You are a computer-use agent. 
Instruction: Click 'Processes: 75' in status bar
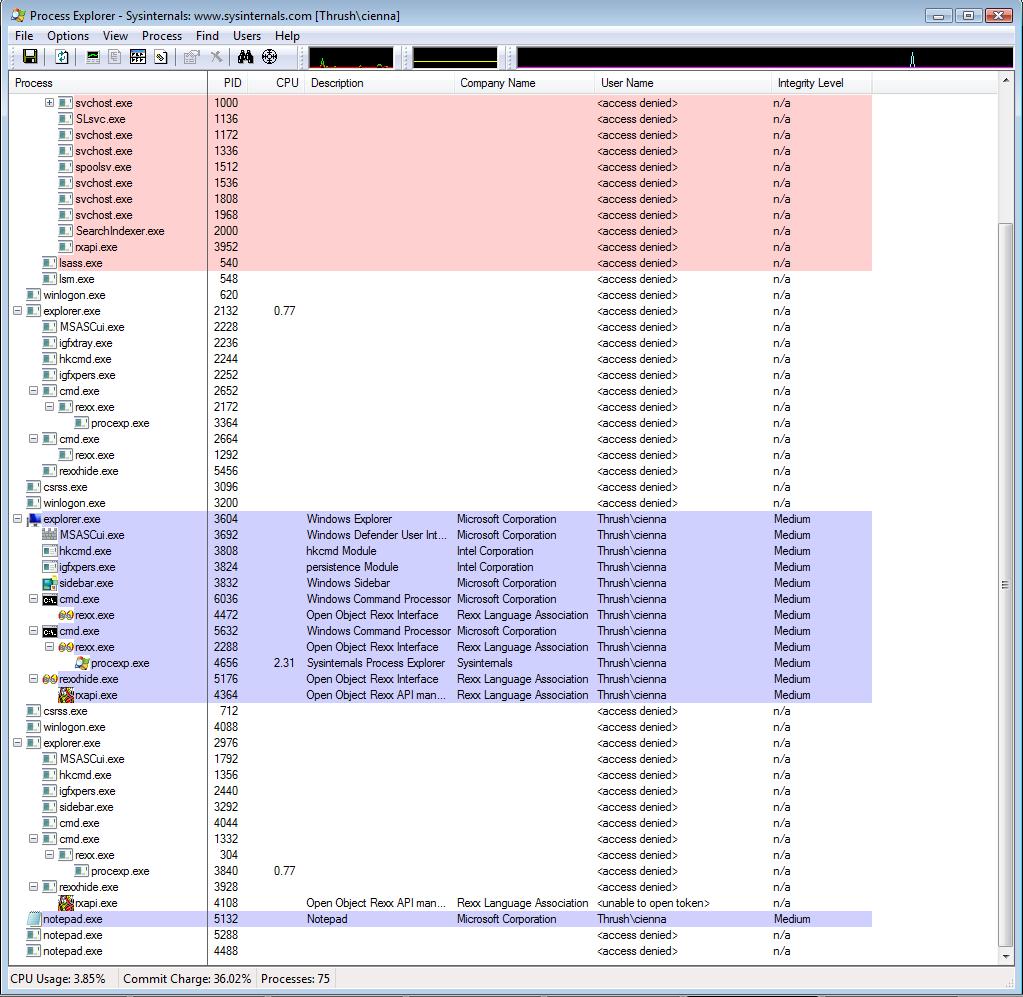pyautogui.click(x=296, y=979)
